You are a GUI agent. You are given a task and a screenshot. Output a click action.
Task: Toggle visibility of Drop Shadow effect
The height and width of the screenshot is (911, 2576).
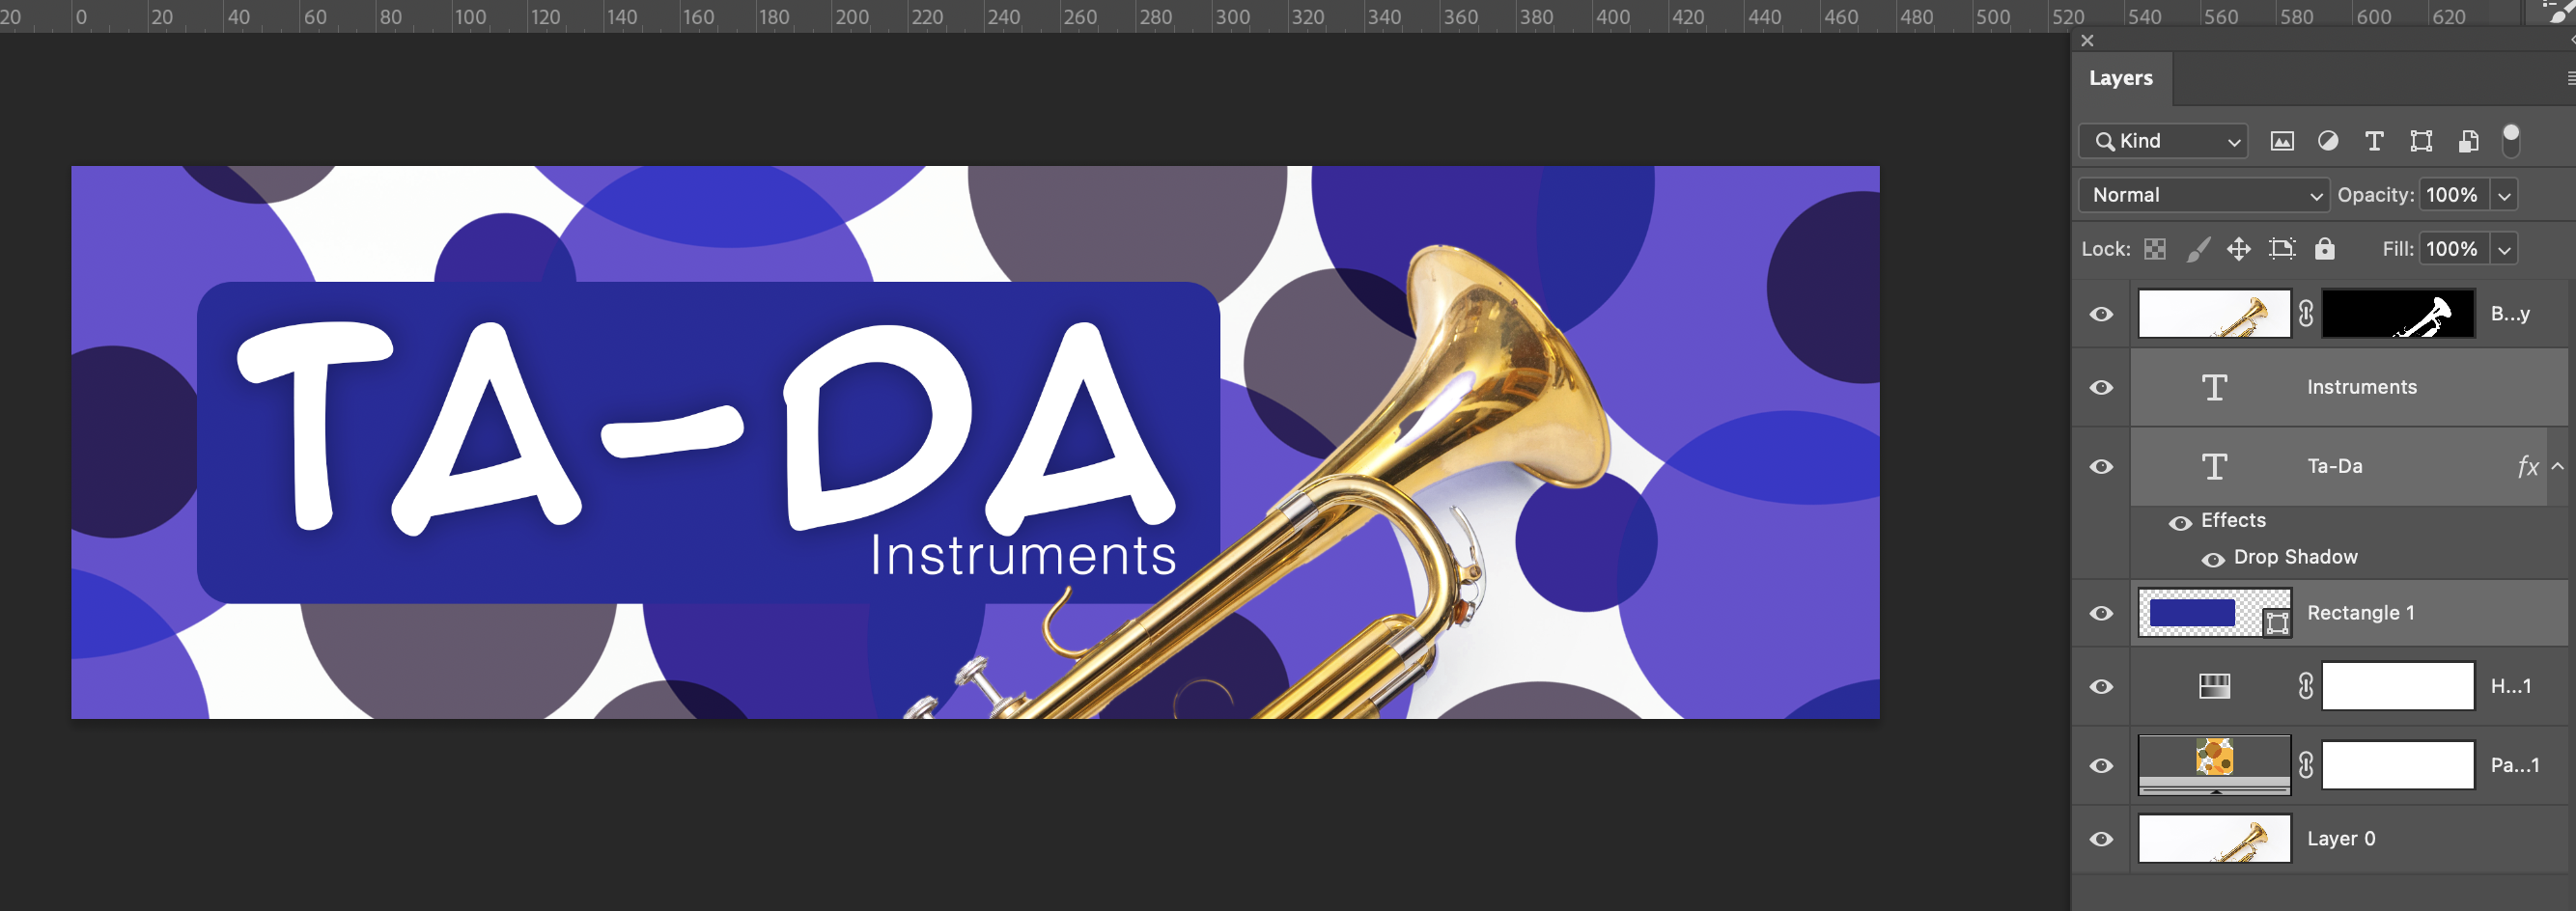click(x=2213, y=559)
